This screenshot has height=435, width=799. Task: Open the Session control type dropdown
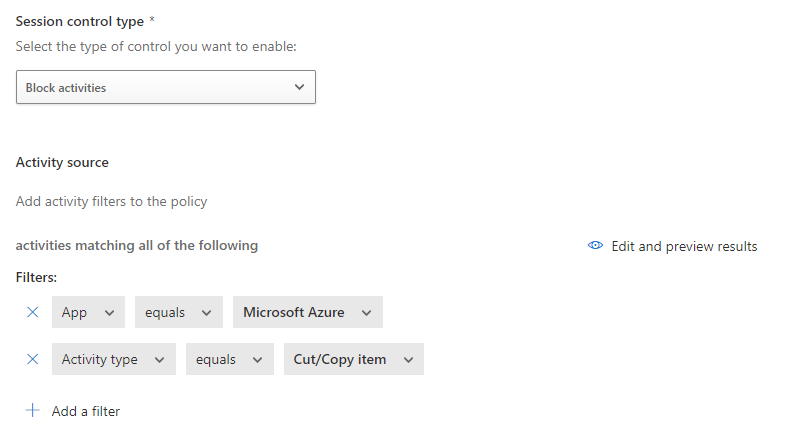click(x=165, y=87)
